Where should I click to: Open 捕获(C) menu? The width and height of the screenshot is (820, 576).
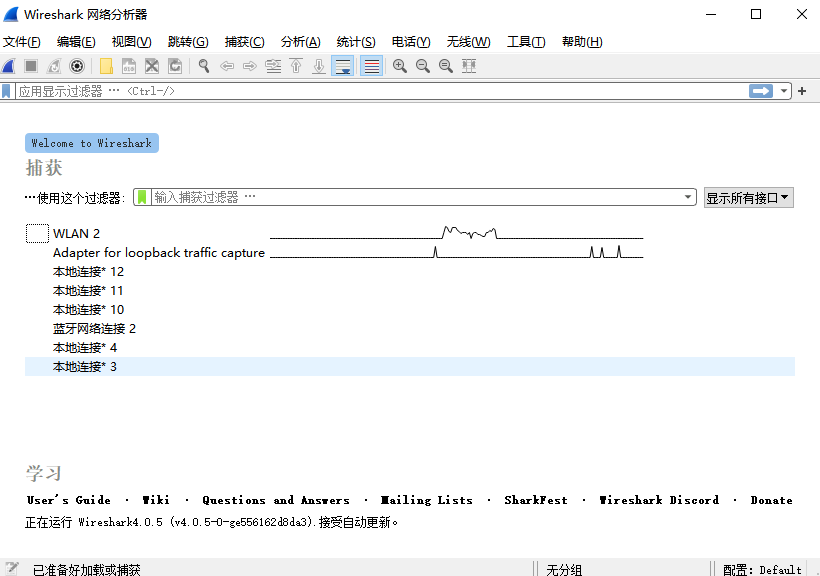click(x=244, y=42)
